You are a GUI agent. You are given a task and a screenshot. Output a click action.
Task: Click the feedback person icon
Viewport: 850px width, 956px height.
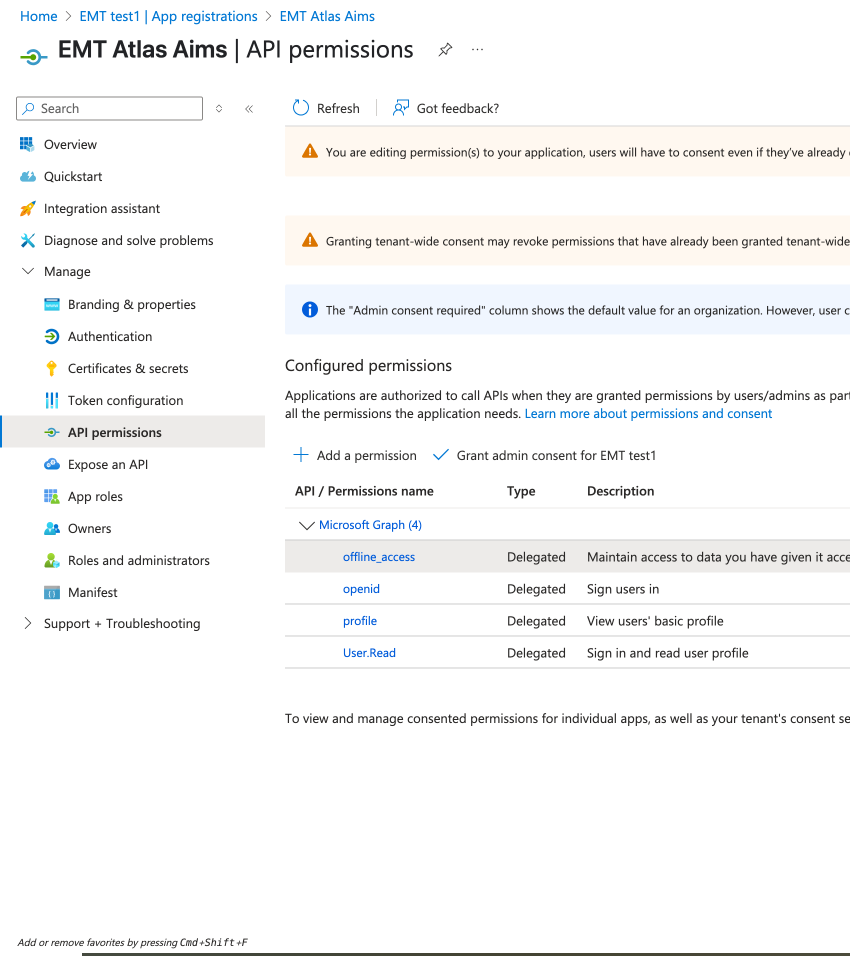[x=401, y=108]
